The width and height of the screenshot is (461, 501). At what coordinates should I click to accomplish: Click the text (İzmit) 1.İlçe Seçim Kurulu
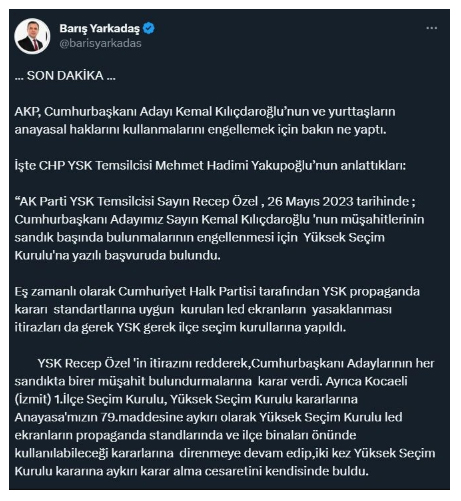click(x=90, y=399)
